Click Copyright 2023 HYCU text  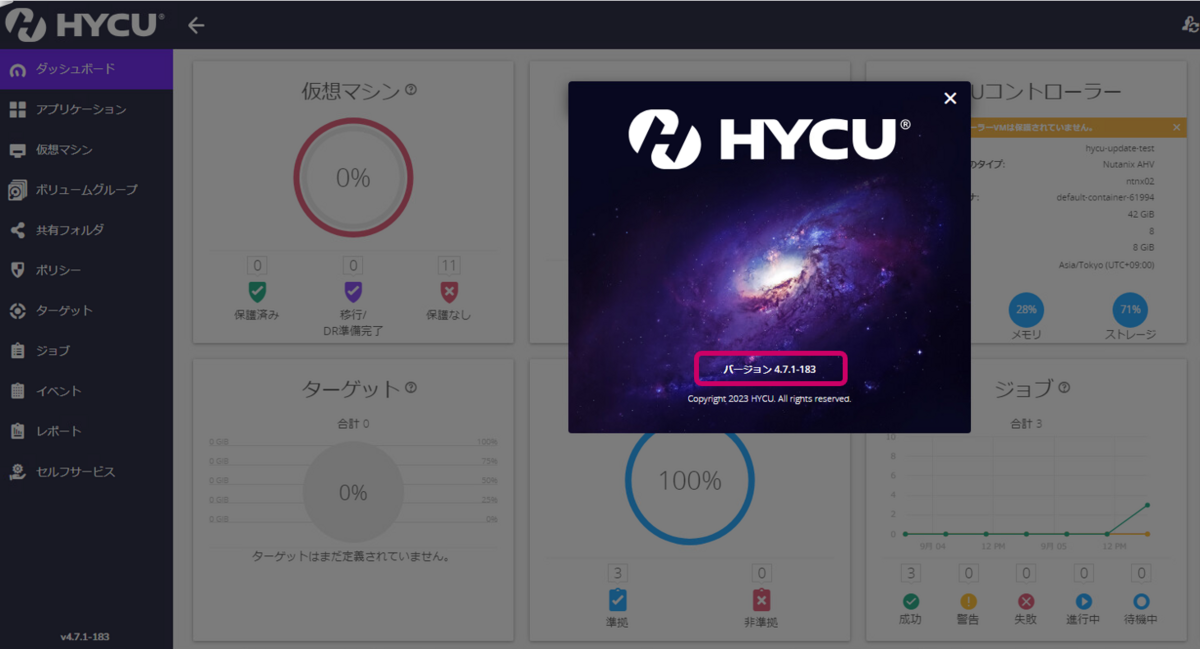pos(769,398)
